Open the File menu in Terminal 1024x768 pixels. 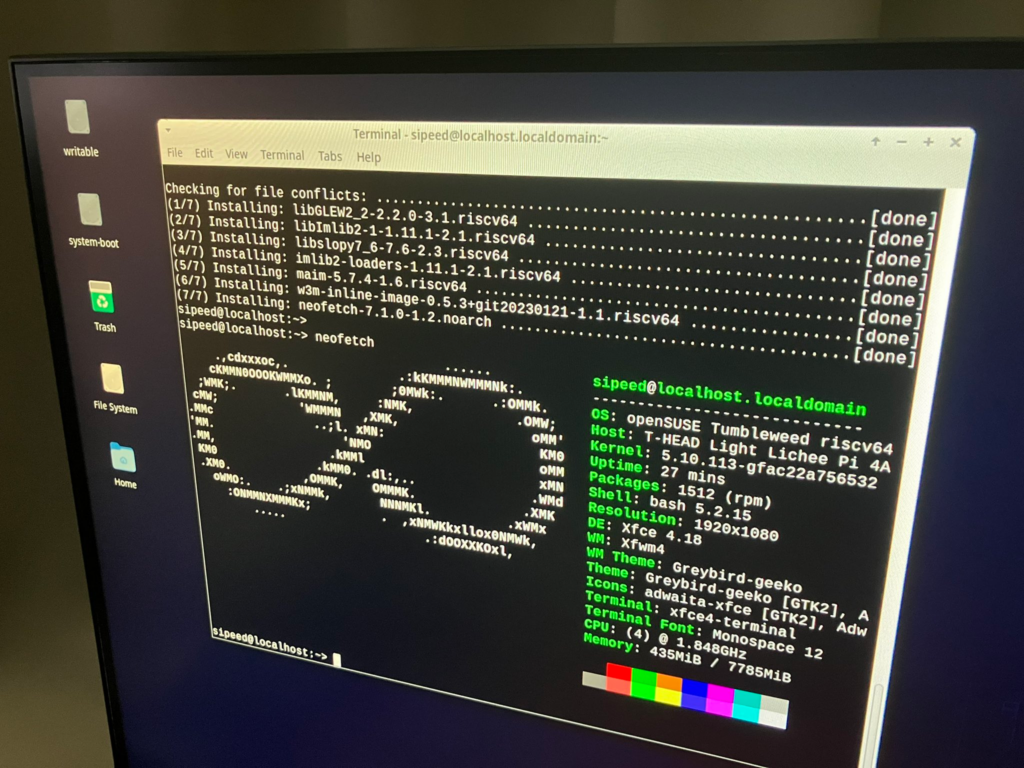[x=174, y=153]
